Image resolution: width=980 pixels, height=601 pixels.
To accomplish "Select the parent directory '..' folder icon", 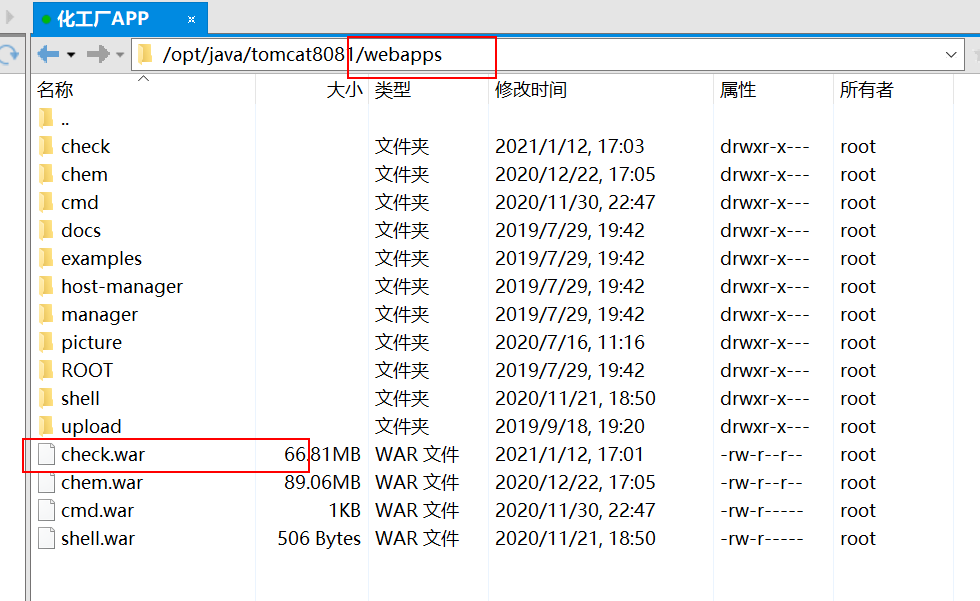I will pos(46,117).
